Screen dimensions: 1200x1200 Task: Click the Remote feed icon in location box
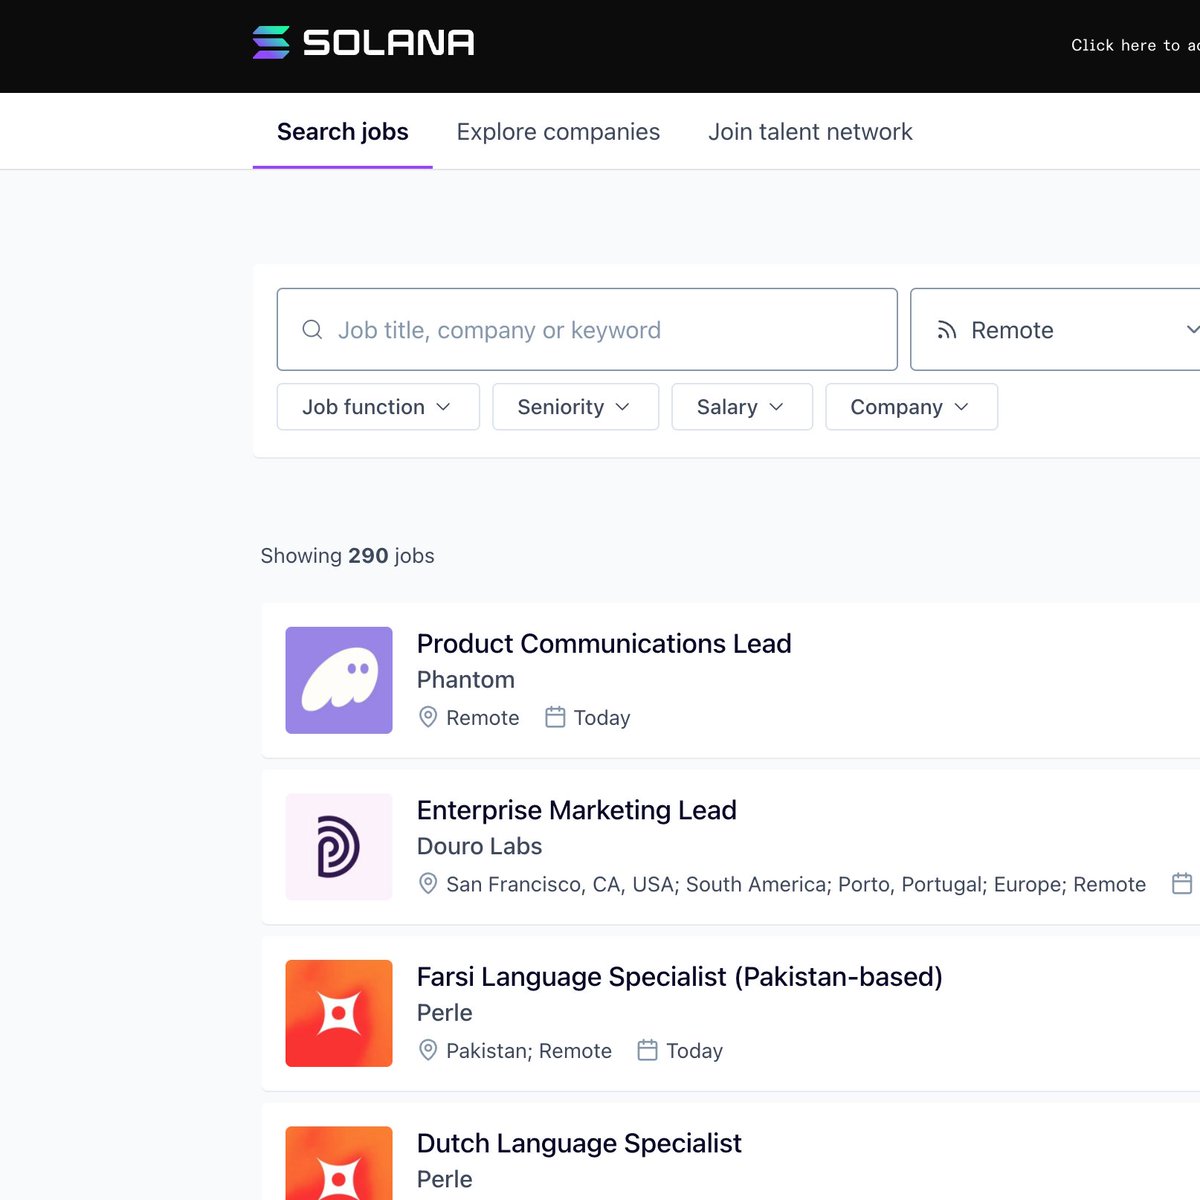[947, 330]
